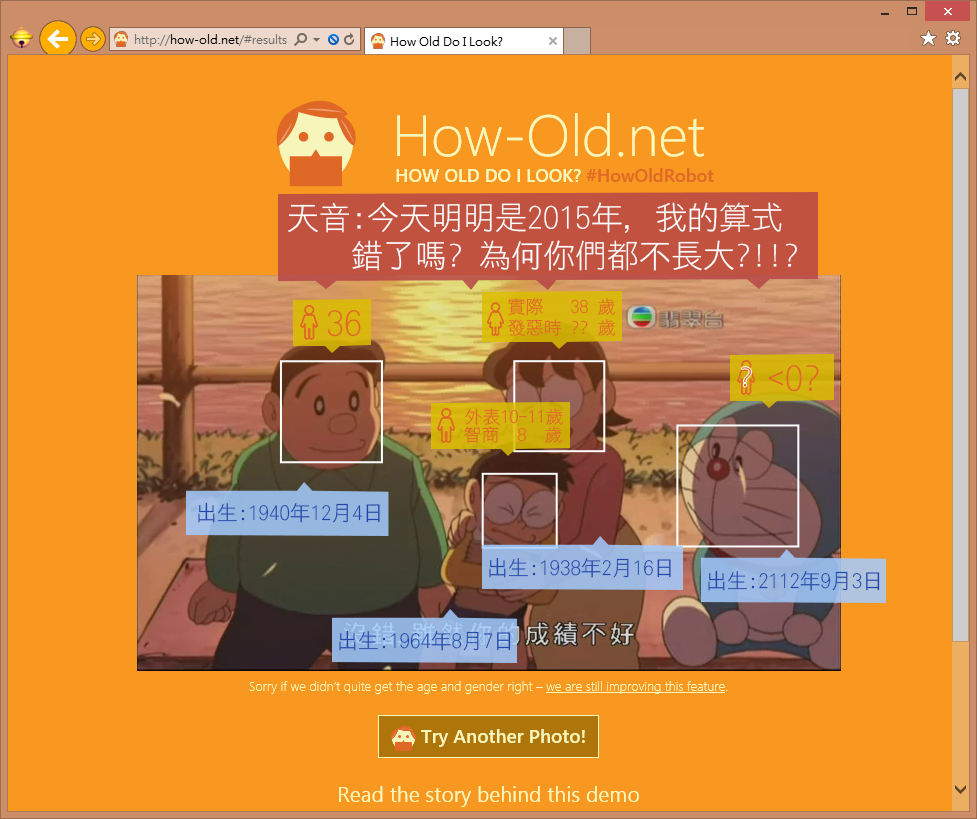Viewport: 977px width, 819px height.
Task: Close the browser window
Action: coord(948,11)
